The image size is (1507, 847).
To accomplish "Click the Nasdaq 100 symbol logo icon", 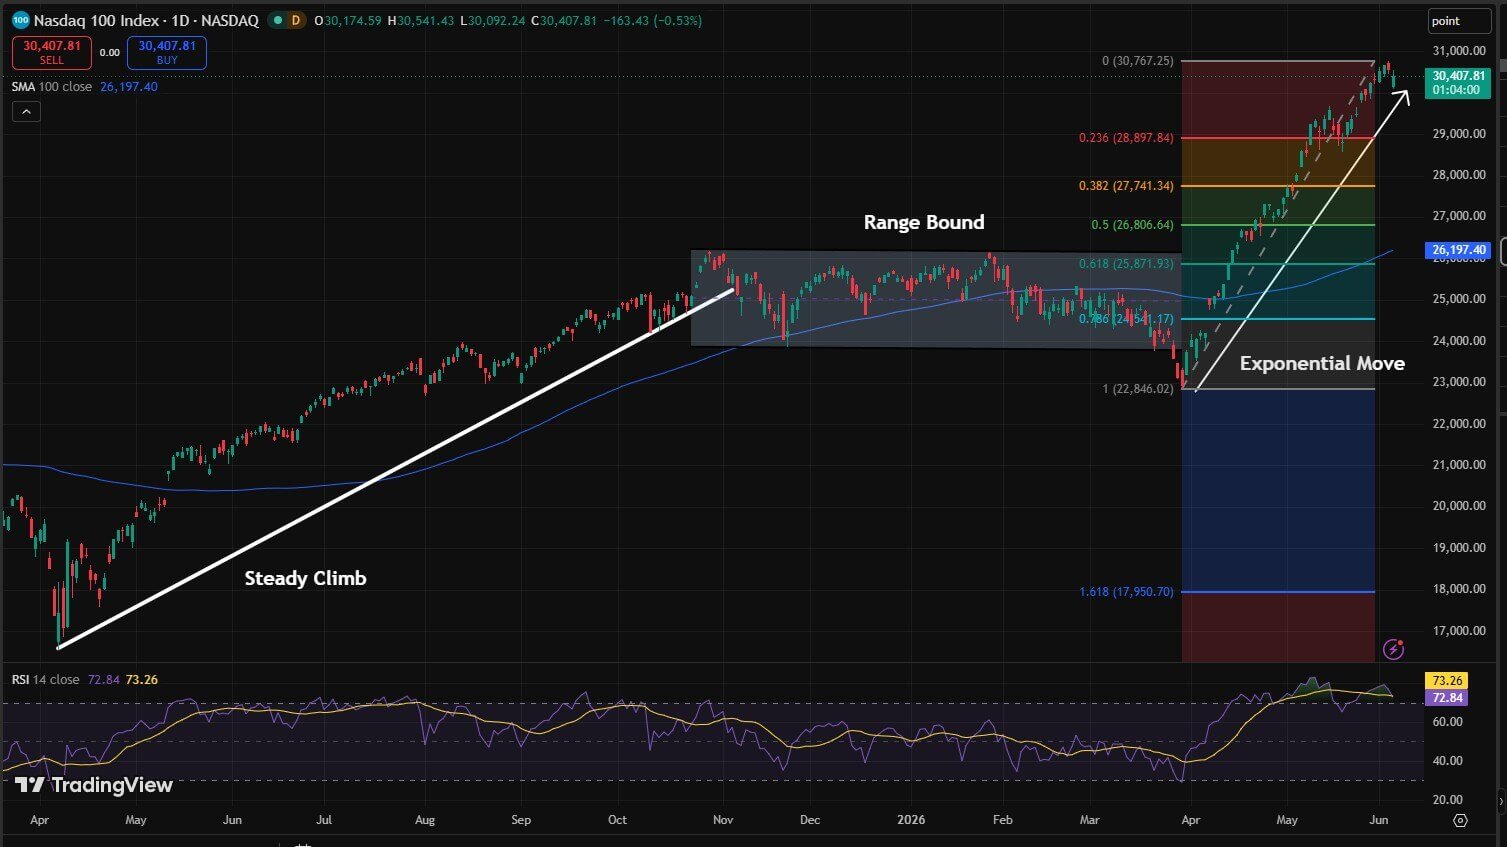I will pyautogui.click(x=20, y=20).
